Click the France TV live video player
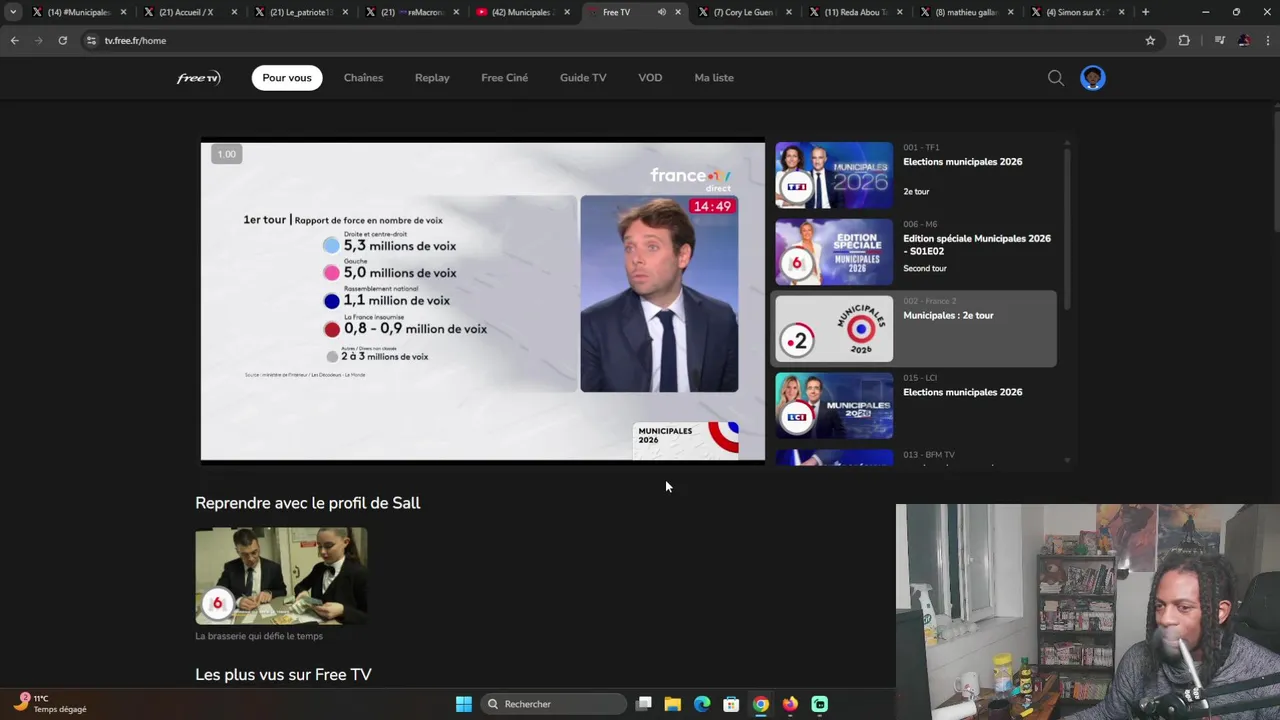 [483, 301]
